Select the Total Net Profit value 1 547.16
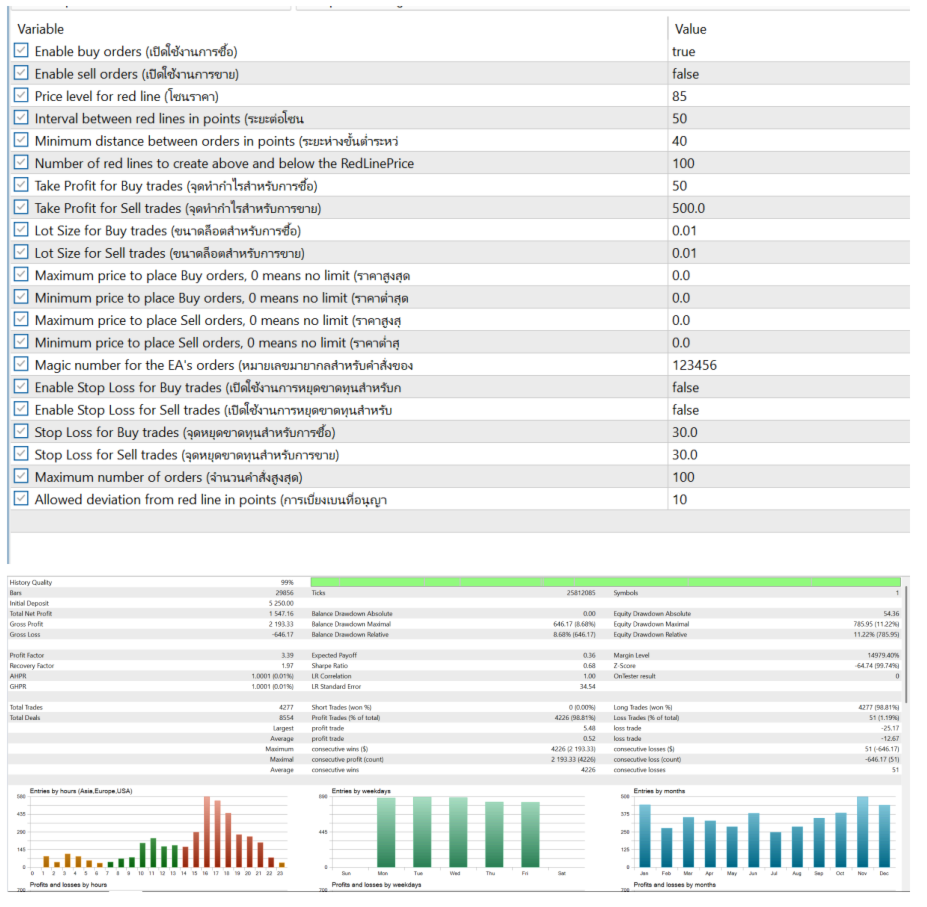Viewport: 927px width, 907px height. pos(281,614)
